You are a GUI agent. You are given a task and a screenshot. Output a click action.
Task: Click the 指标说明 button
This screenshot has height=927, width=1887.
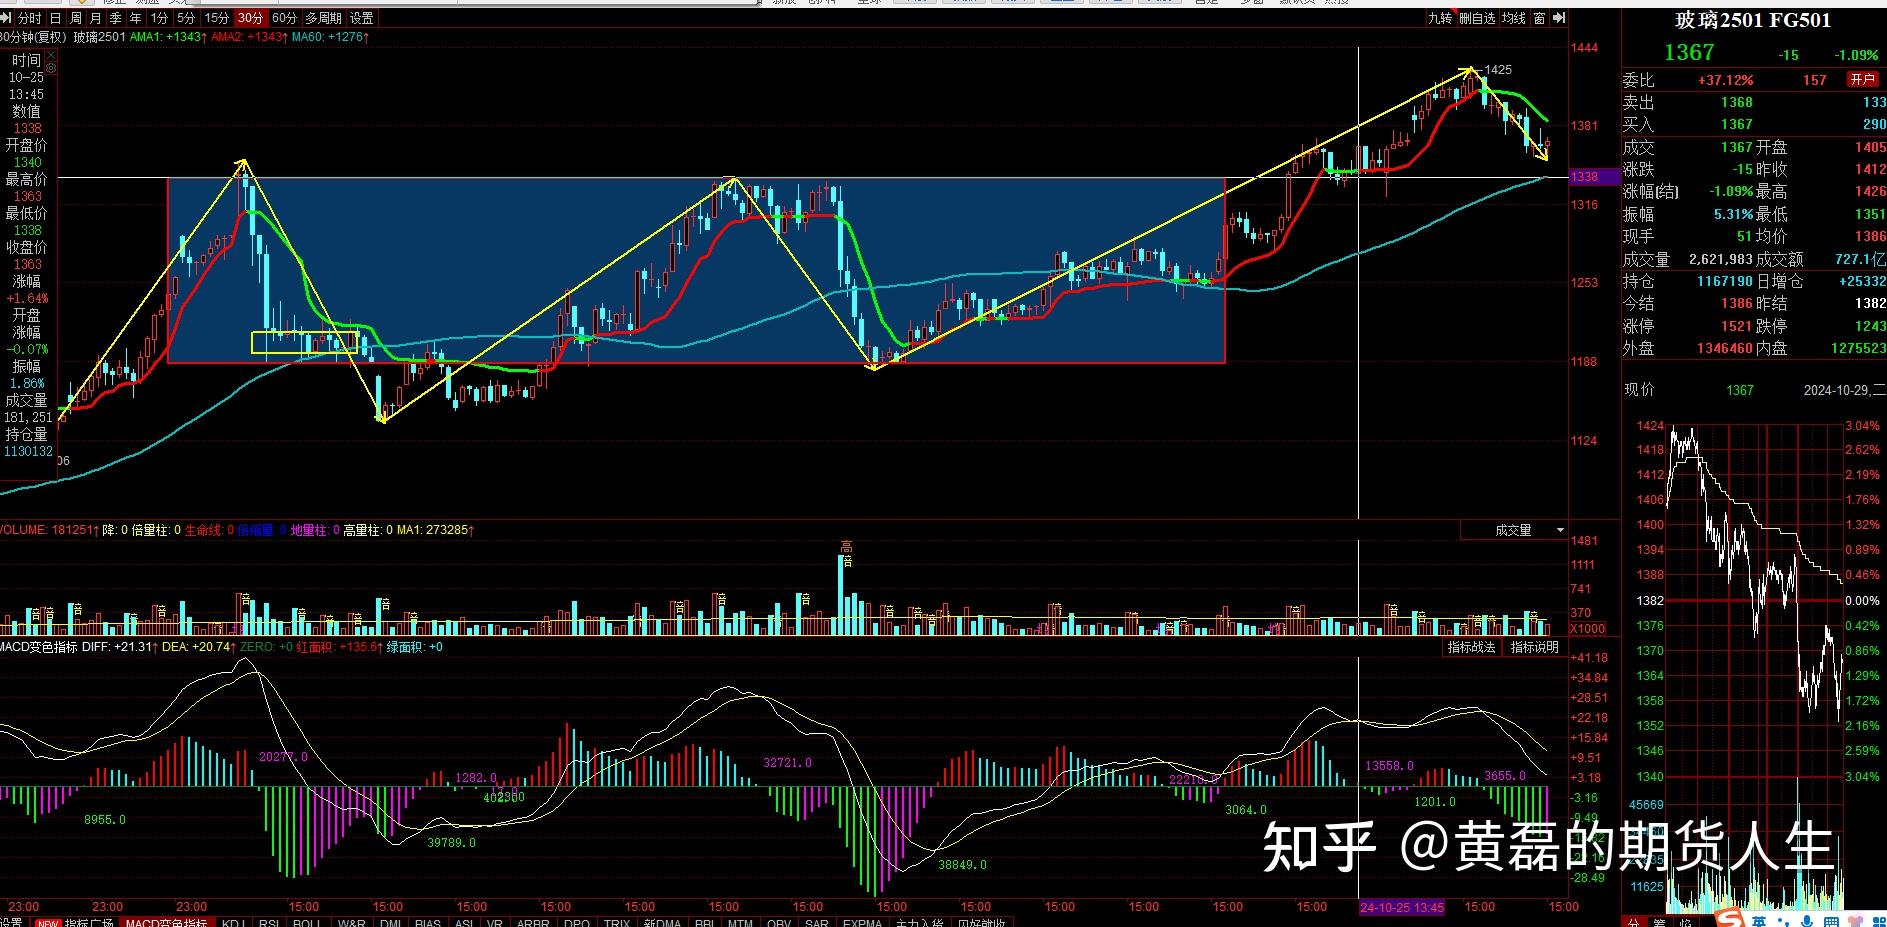[1534, 647]
